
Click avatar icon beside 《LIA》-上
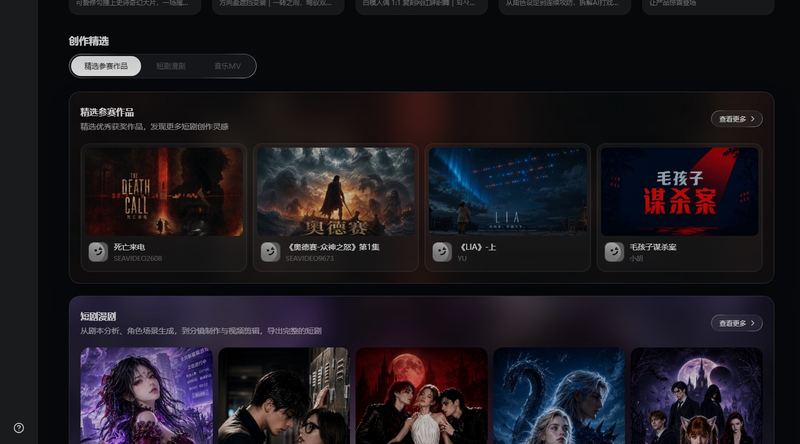coord(442,252)
